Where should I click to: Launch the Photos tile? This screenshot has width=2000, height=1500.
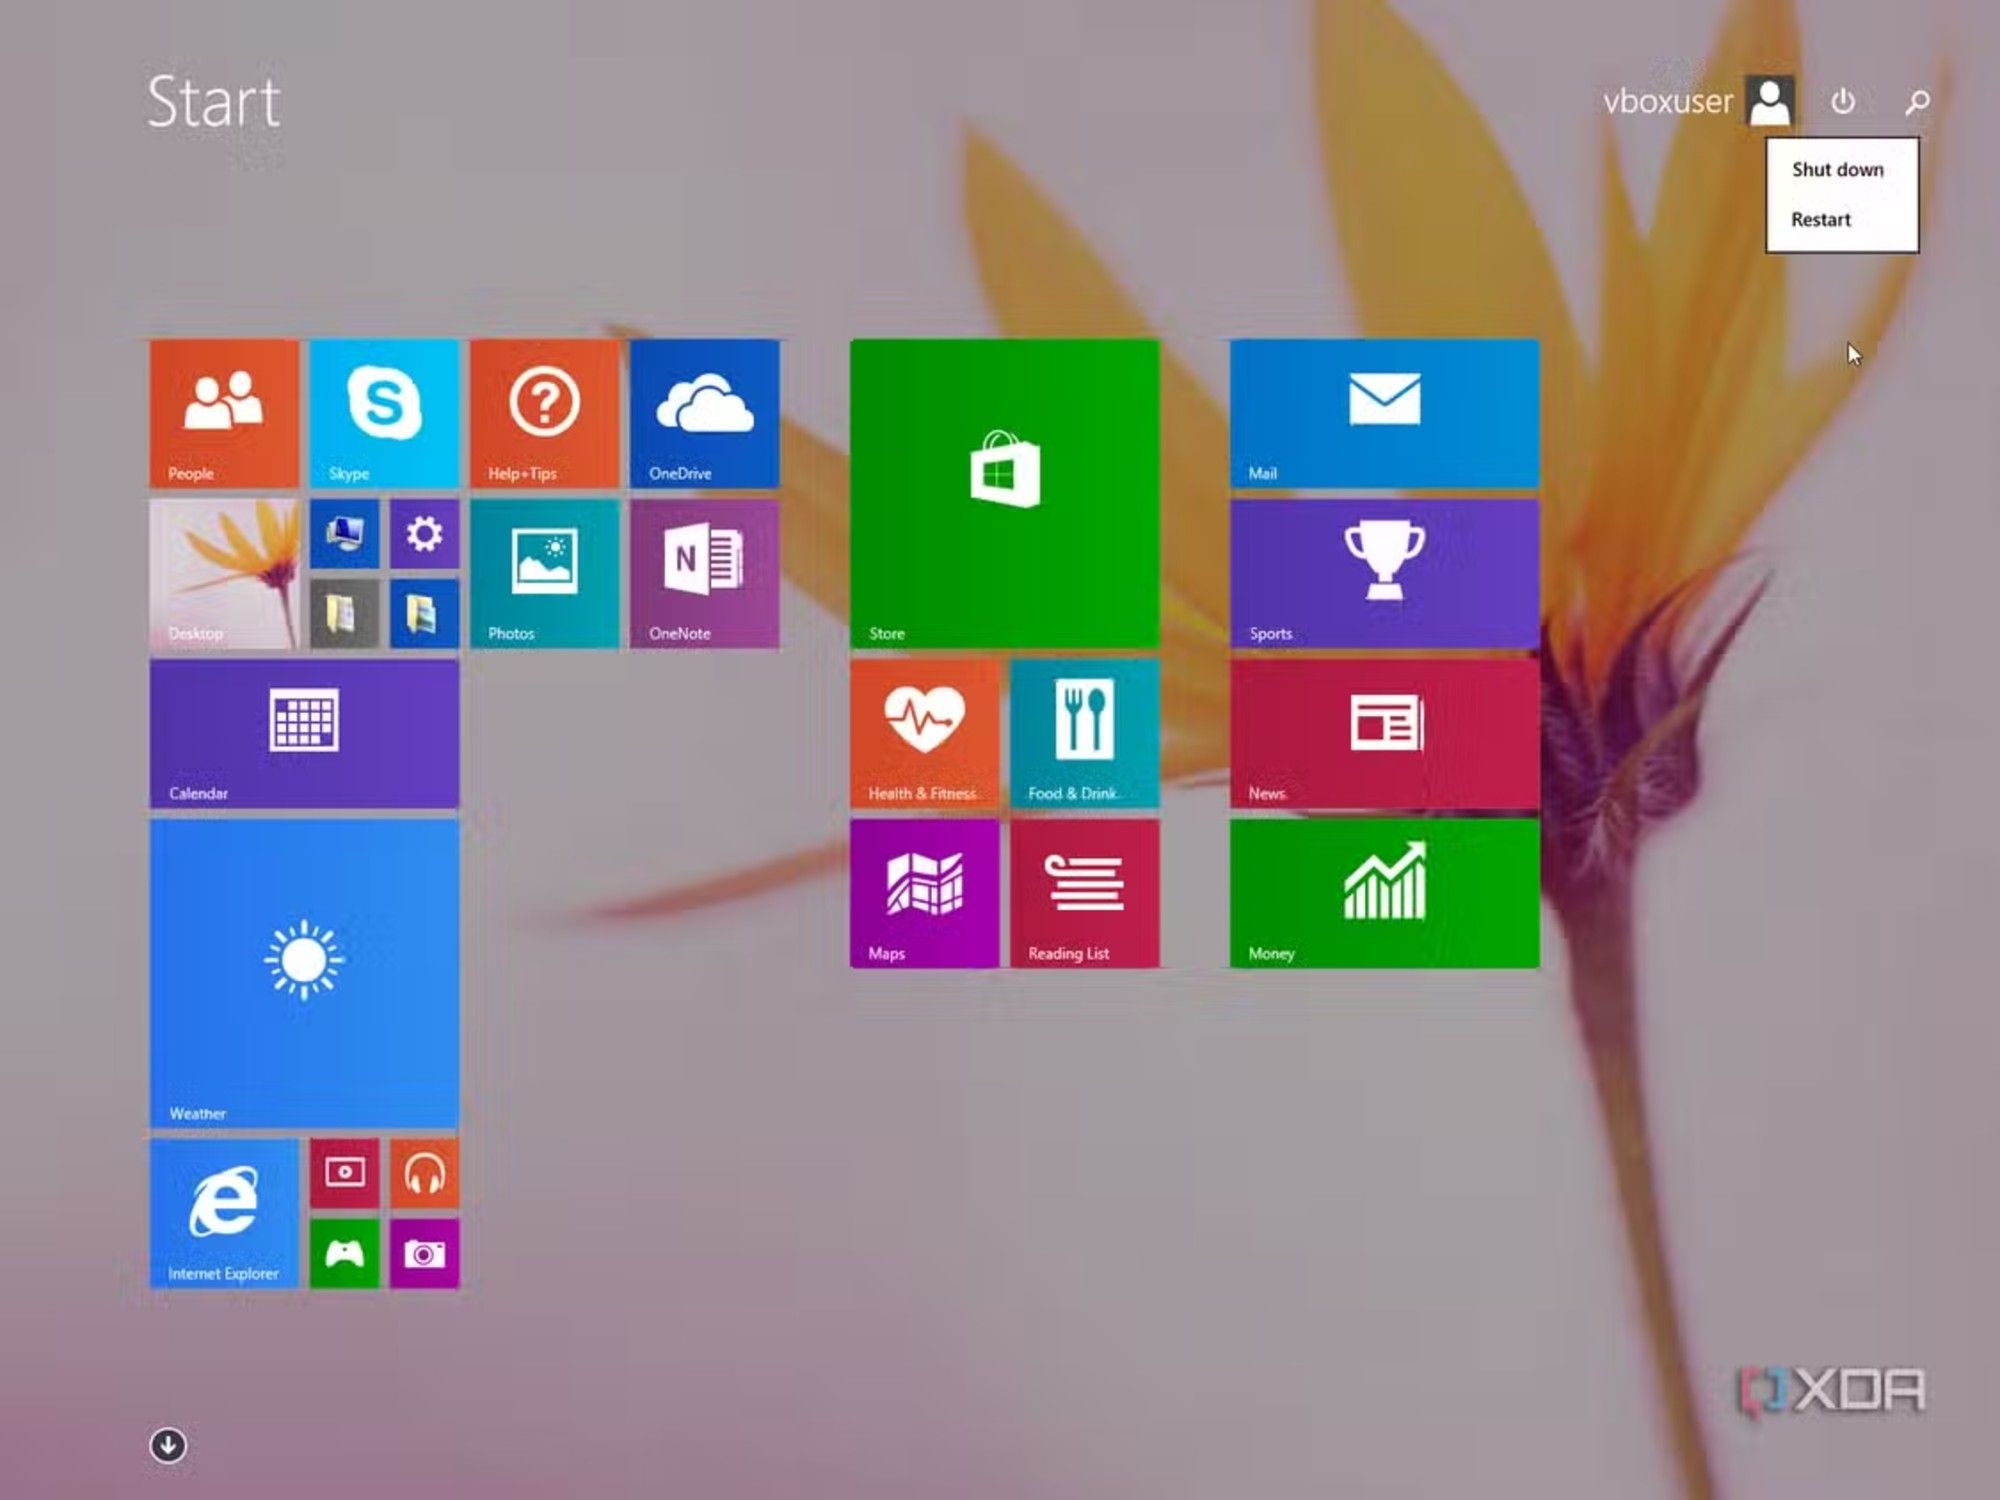(x=544, y=573)
